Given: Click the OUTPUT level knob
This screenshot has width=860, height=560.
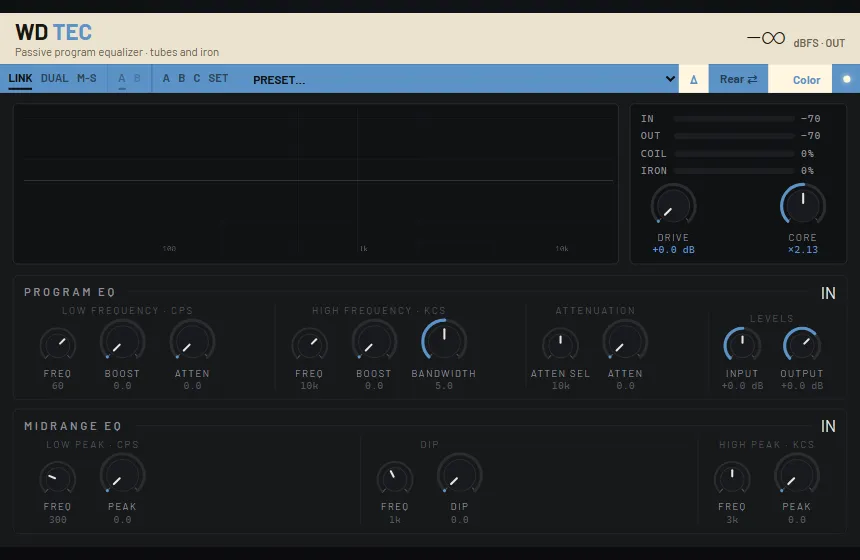Looking at the screenshot, I should click(x=801, y=346).
